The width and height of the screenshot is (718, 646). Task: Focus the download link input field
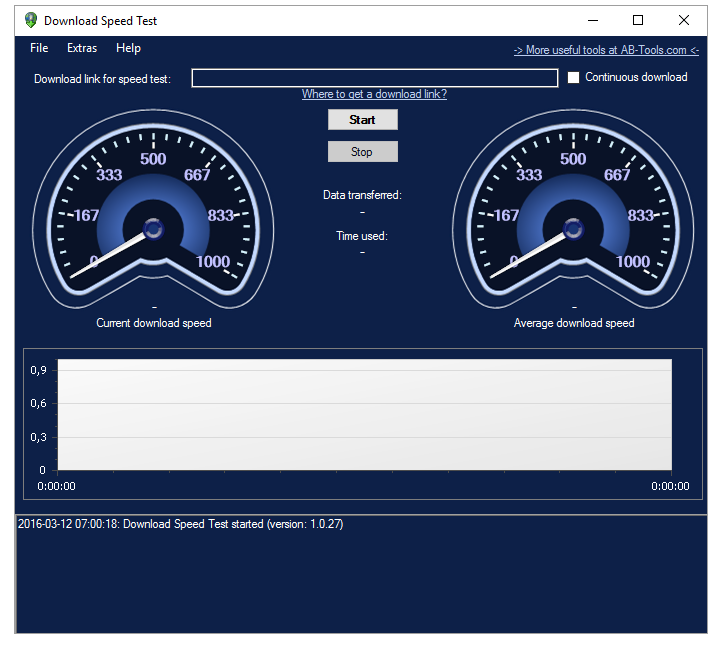tap(375, 78)
